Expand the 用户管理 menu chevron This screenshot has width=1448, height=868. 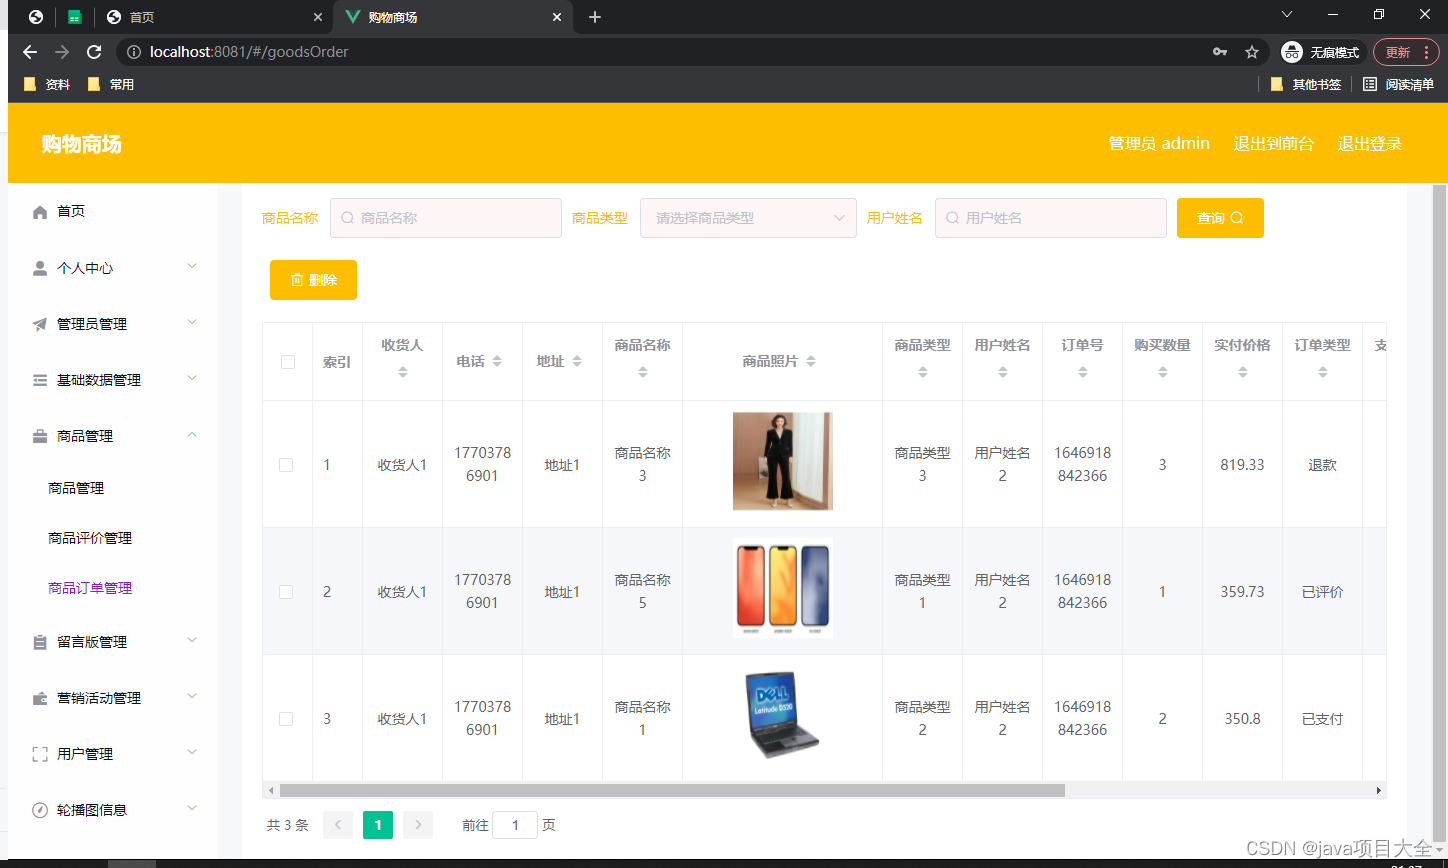(193, 752)
